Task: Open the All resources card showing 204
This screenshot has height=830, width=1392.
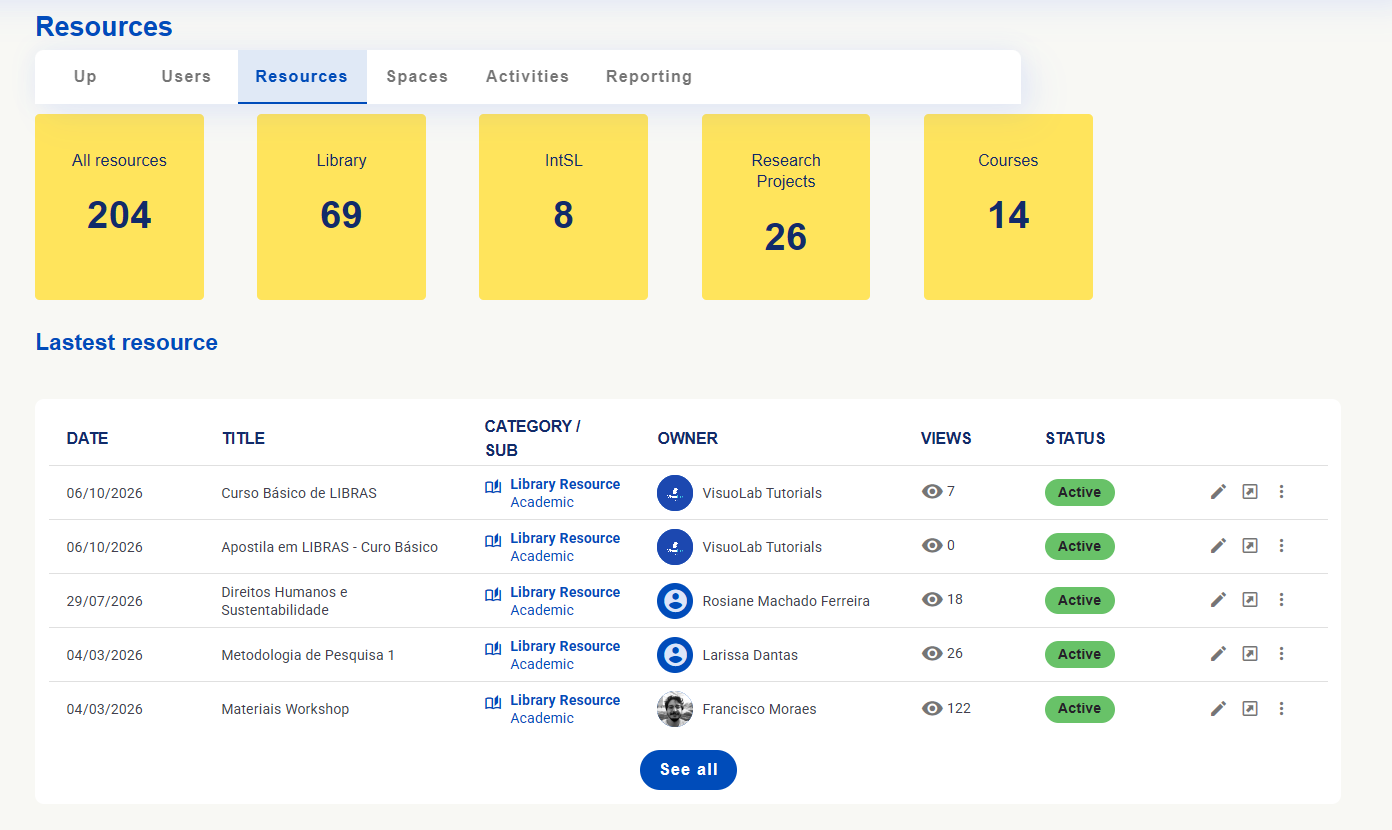Action: tap(119, 207)
